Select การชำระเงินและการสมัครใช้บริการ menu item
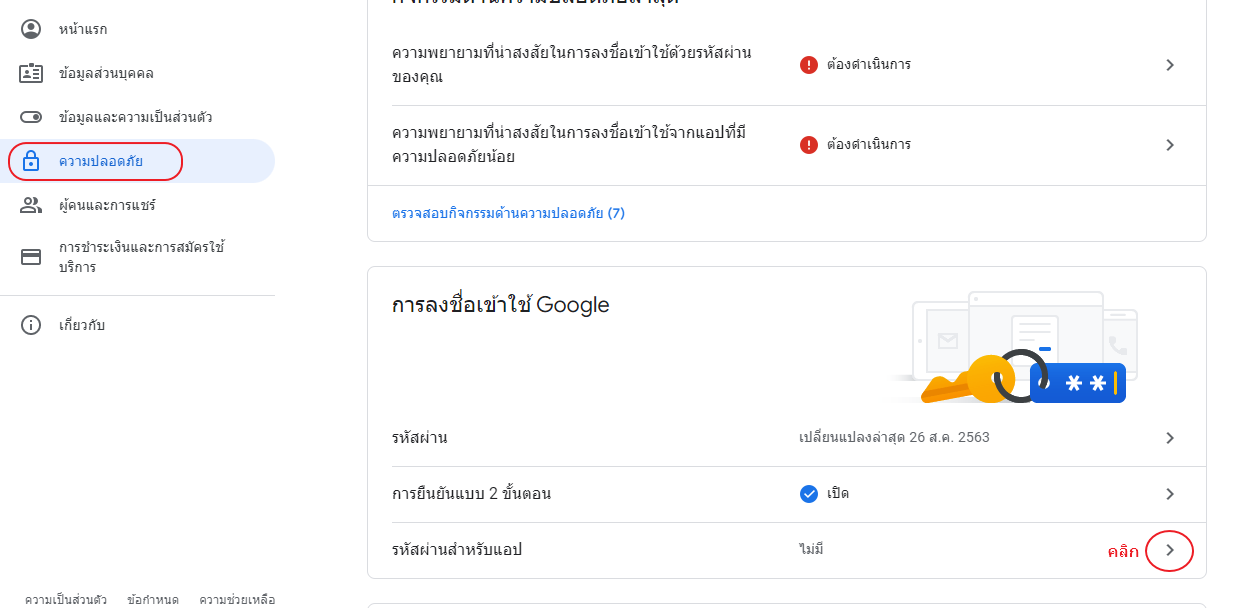 coord(140,257)
